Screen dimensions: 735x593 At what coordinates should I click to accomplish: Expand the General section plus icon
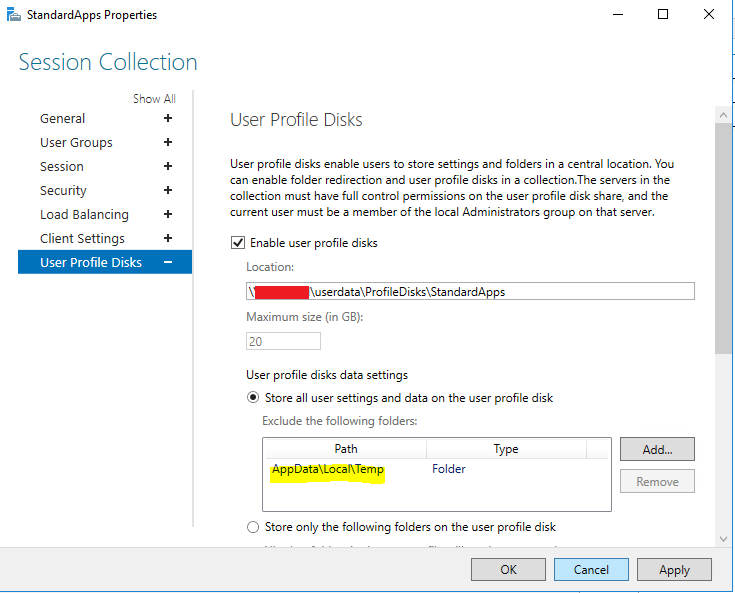[168, 118]
